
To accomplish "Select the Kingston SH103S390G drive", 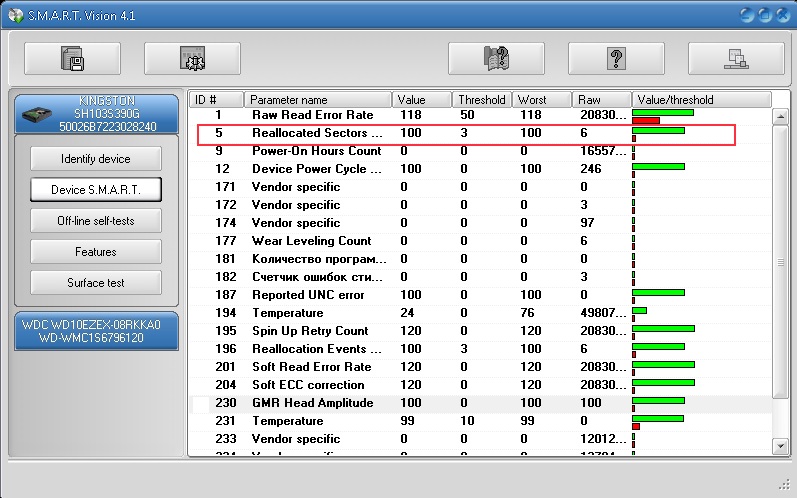I will click(96, 114).
